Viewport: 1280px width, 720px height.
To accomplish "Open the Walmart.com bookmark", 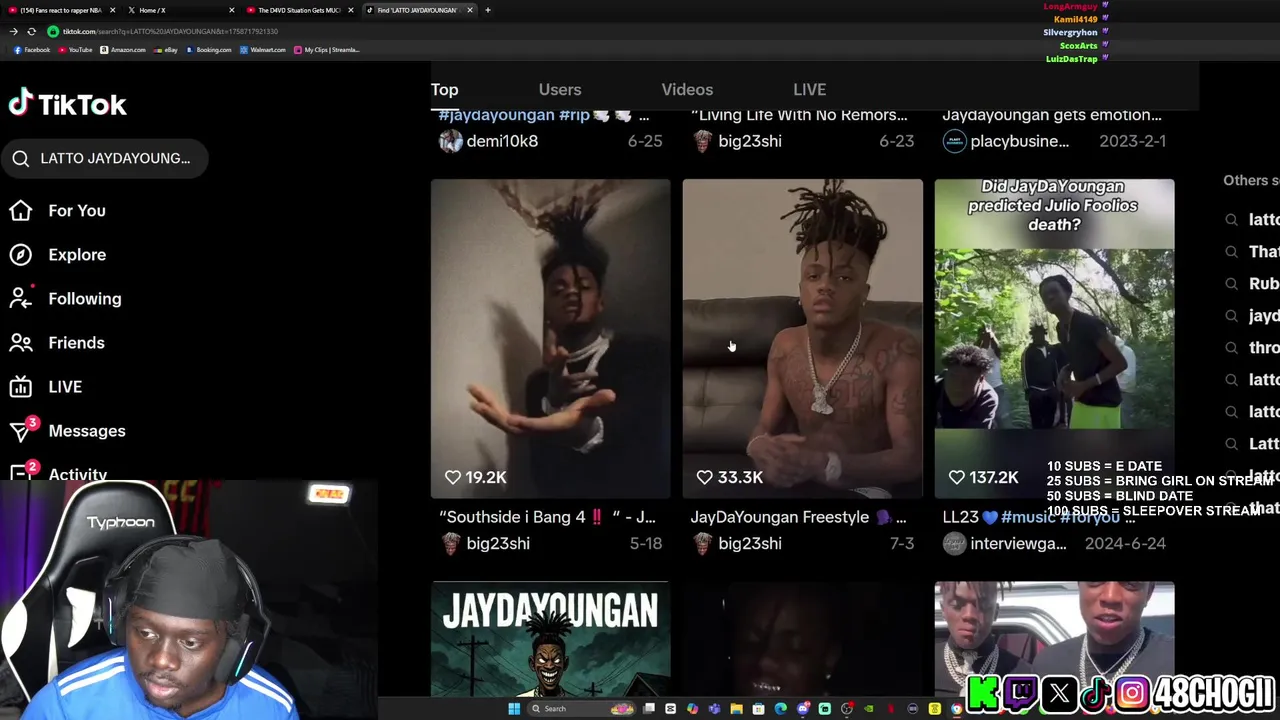I will tap(263, 50).
